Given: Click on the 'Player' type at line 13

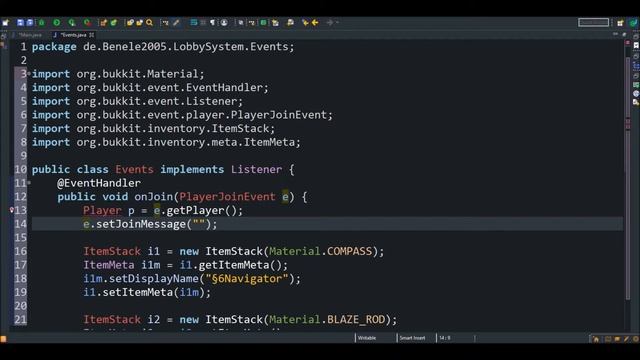Looking at the screenshot, I should (102, 210).
